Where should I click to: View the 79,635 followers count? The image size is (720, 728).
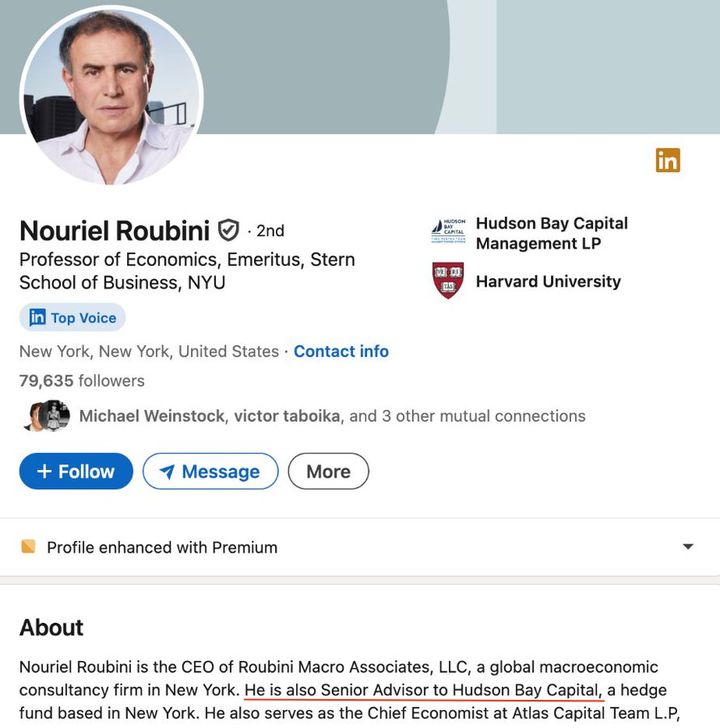click(82, 381)
